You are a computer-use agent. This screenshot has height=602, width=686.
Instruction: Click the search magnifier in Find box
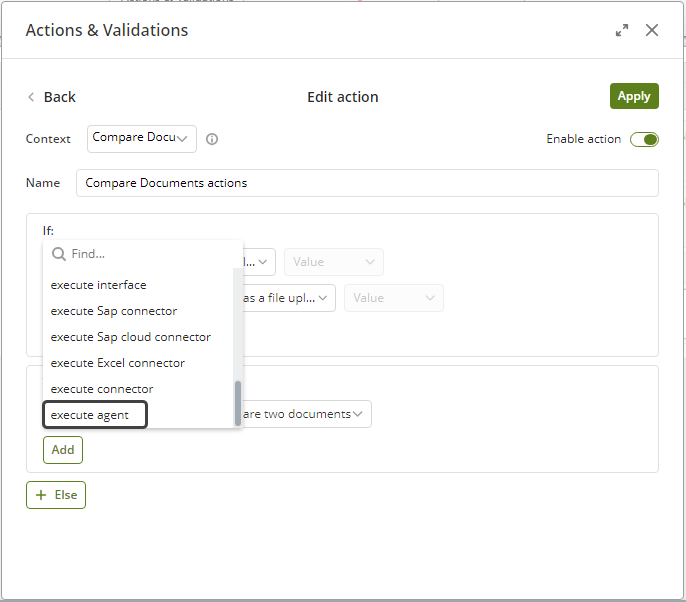[x=59, y=254]
